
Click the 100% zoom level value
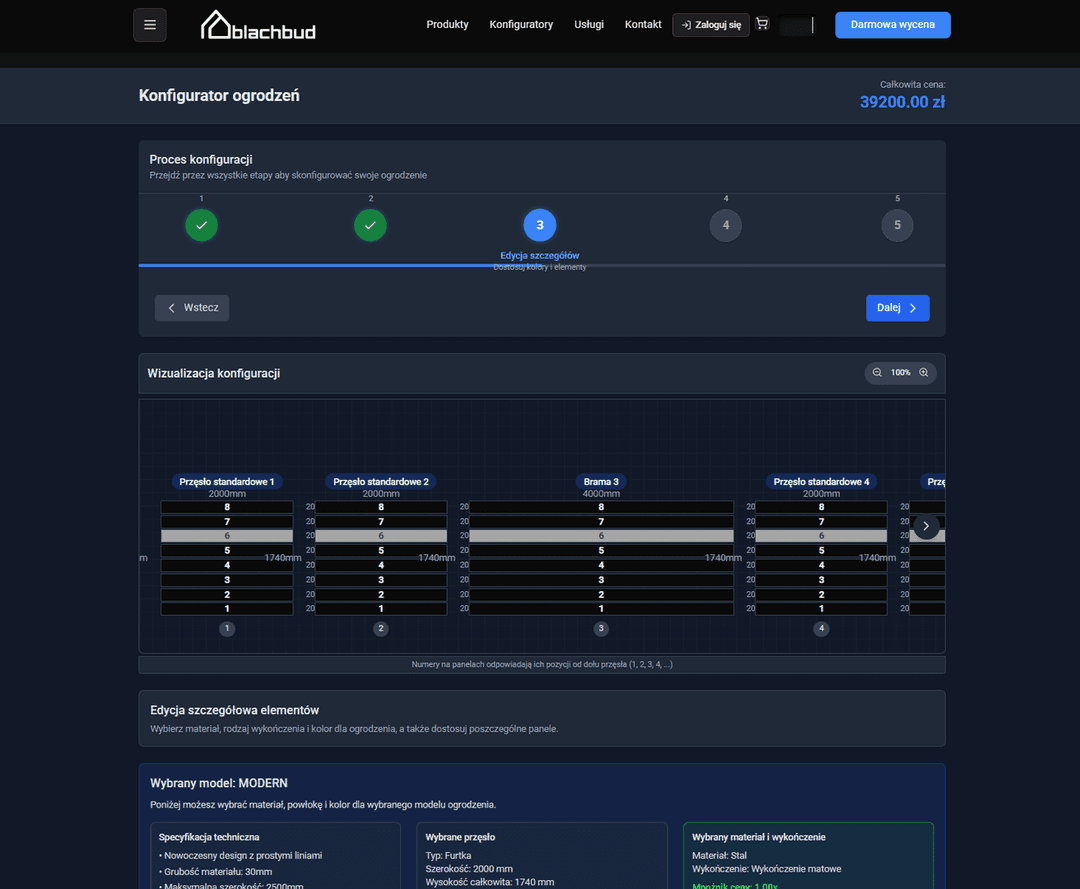pyautogui.click(x=900, y=373)
